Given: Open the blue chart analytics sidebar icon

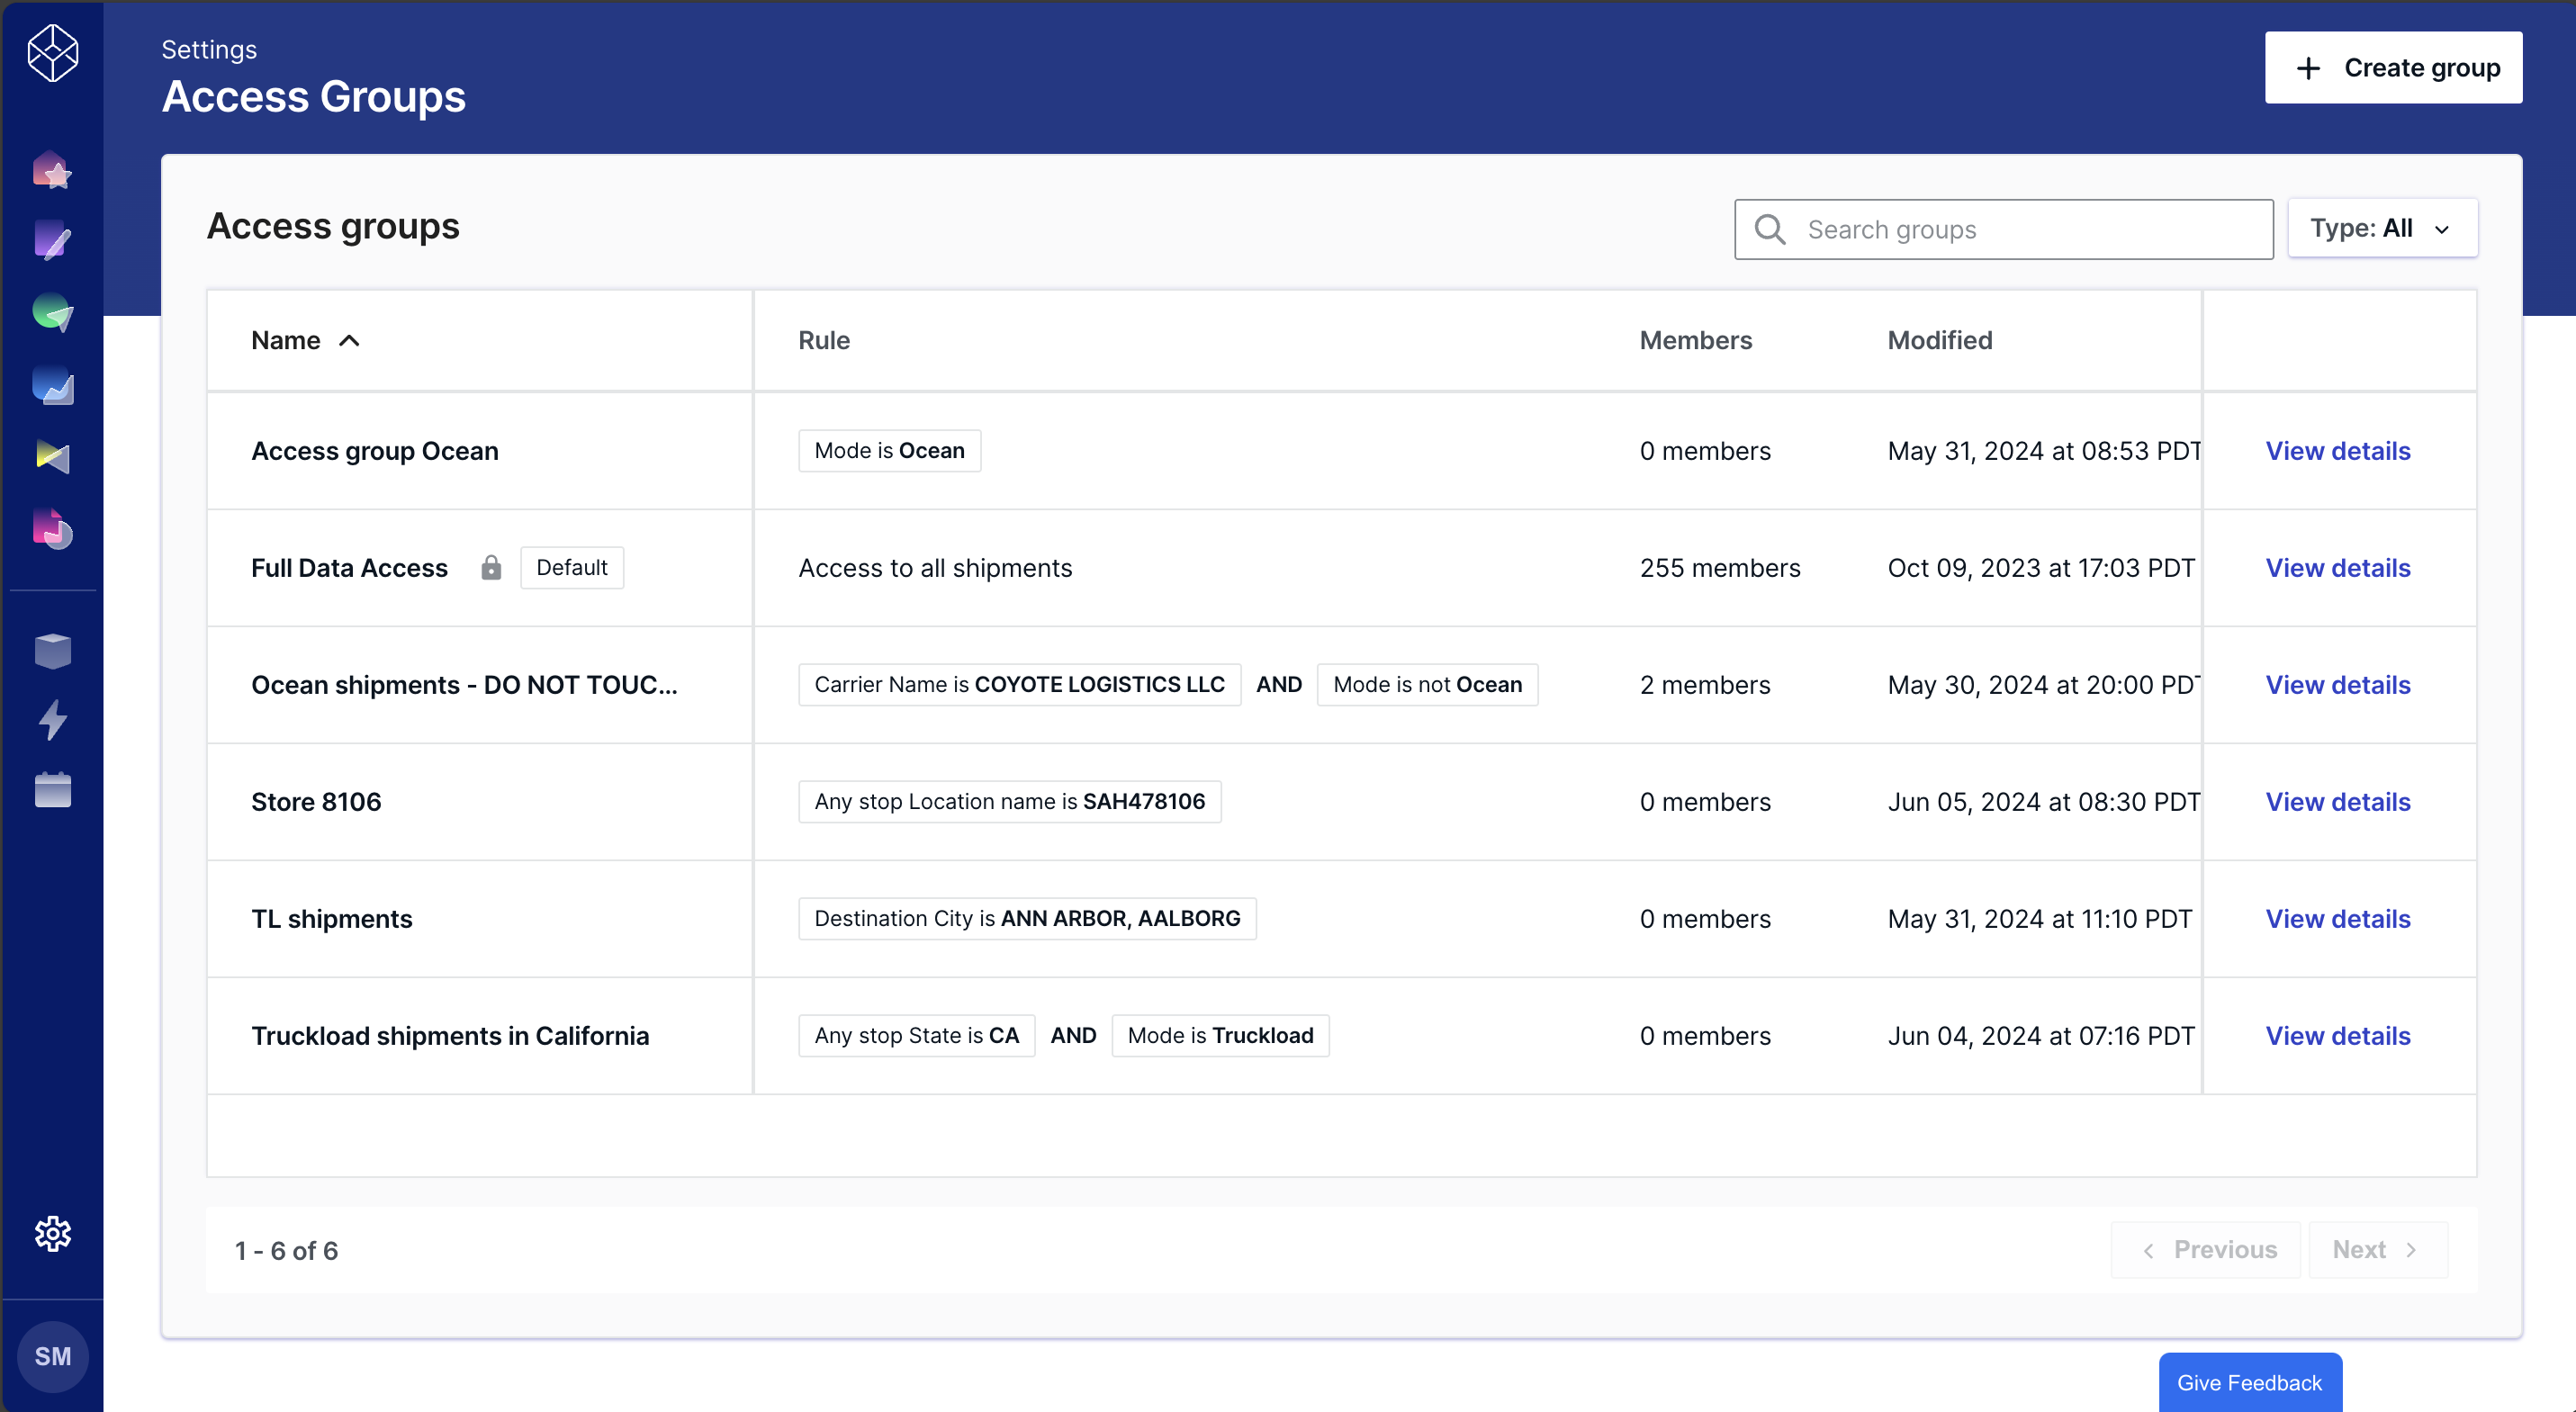Looking at the screenshot, I should [52, 386].
